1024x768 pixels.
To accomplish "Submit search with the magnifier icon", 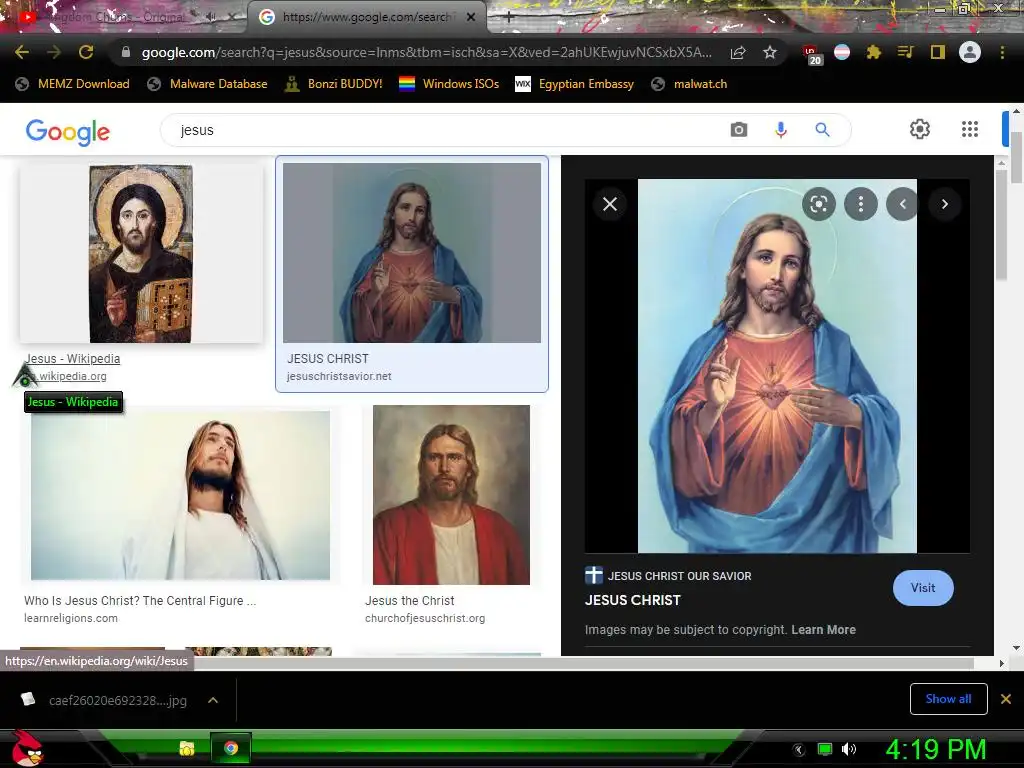I will tap(822, 130).
